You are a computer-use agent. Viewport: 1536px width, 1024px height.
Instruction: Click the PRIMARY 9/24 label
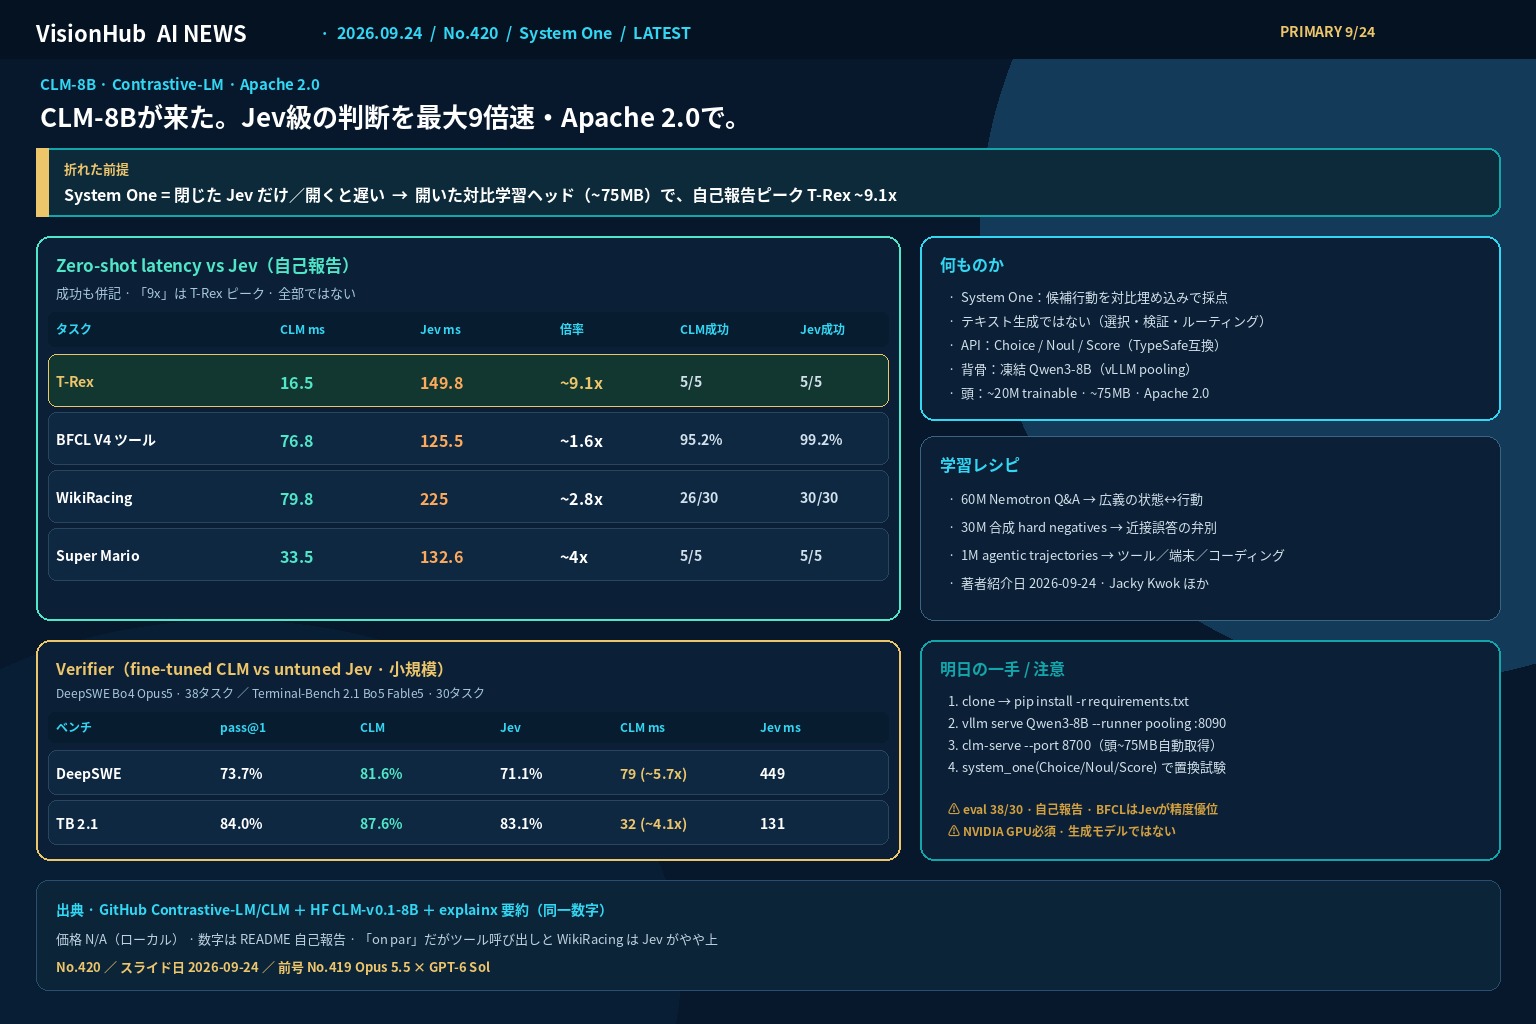pos(1327,32)
